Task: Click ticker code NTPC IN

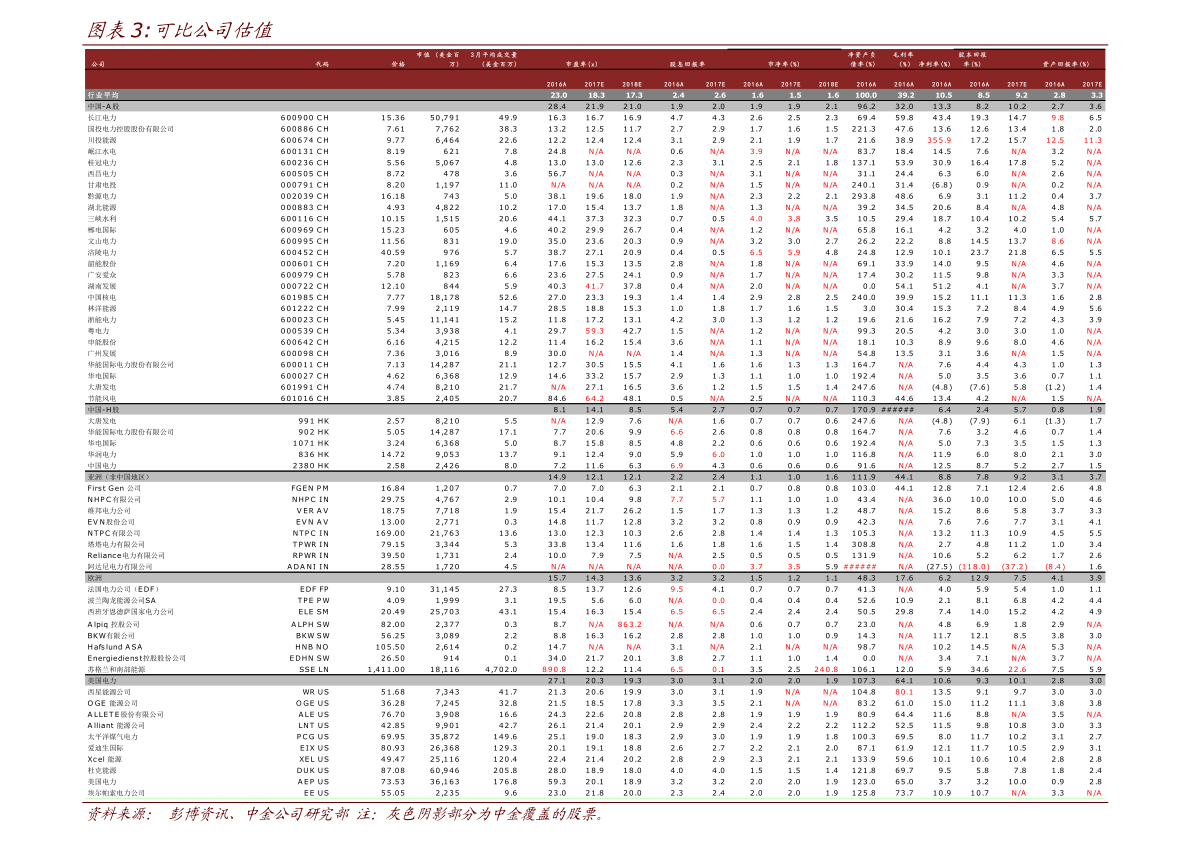Action: click(310, 533)
